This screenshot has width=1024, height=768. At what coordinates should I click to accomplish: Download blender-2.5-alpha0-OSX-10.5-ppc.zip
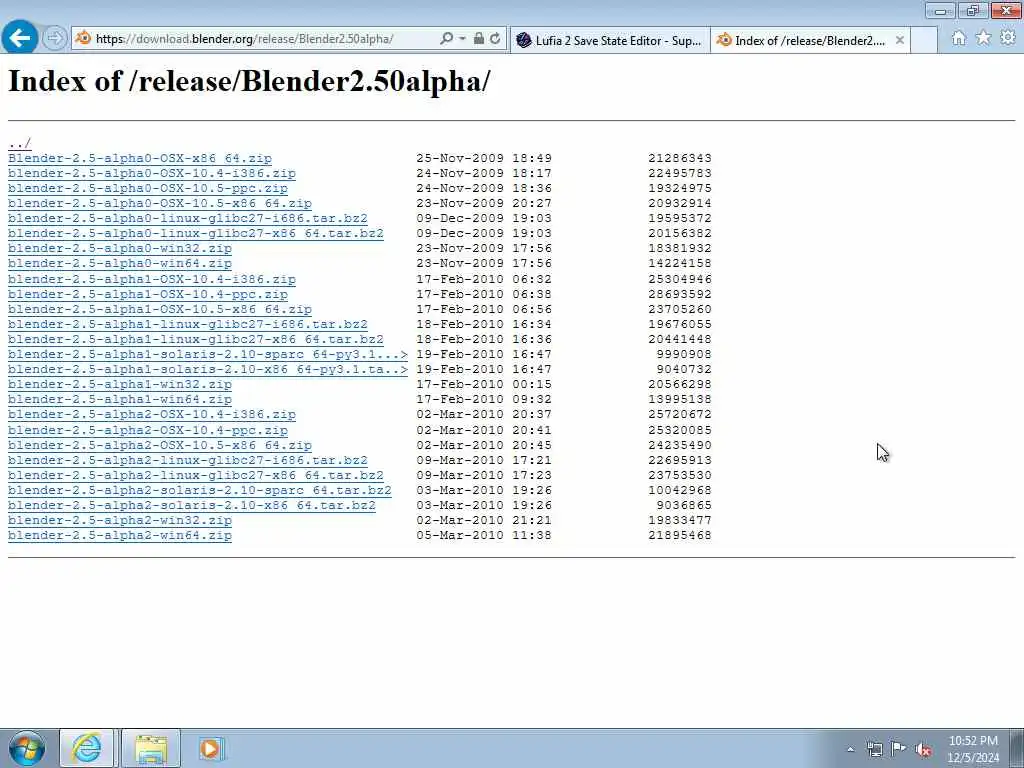point(148,188)
